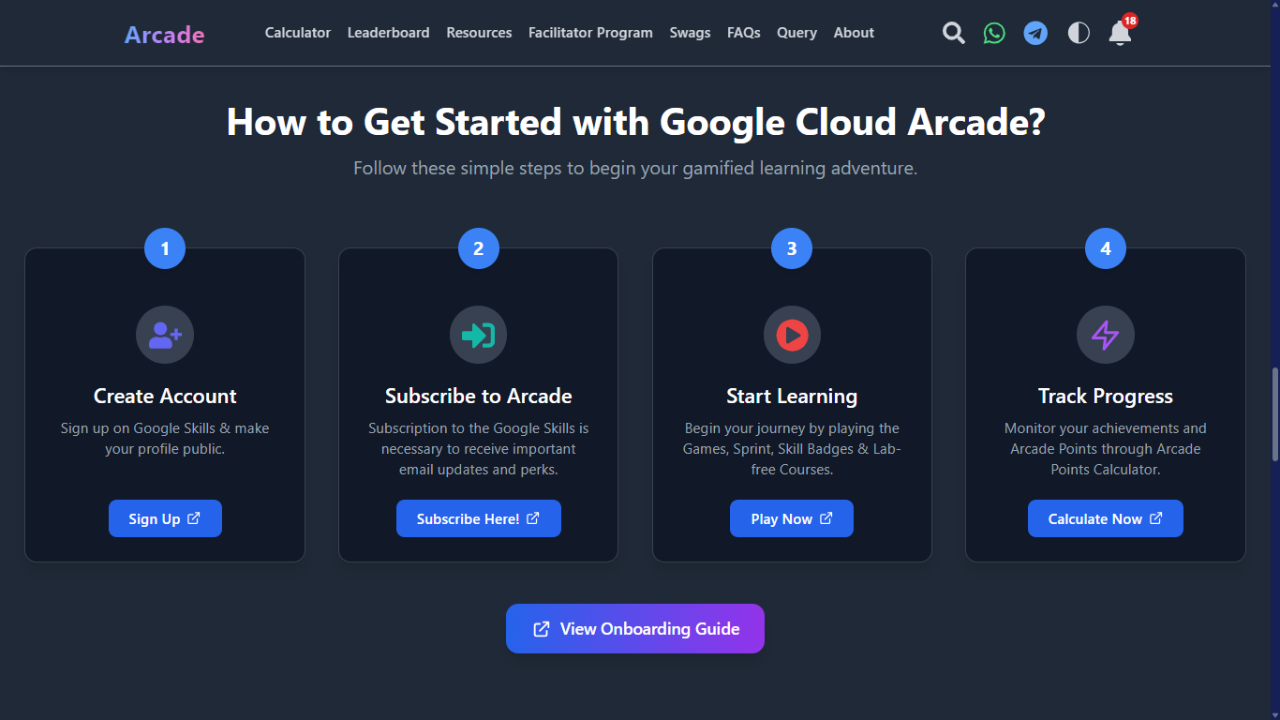This screenshot has width=1280, height=720.
Task: Open the Query nav item
Action: [x=797, y=33]
